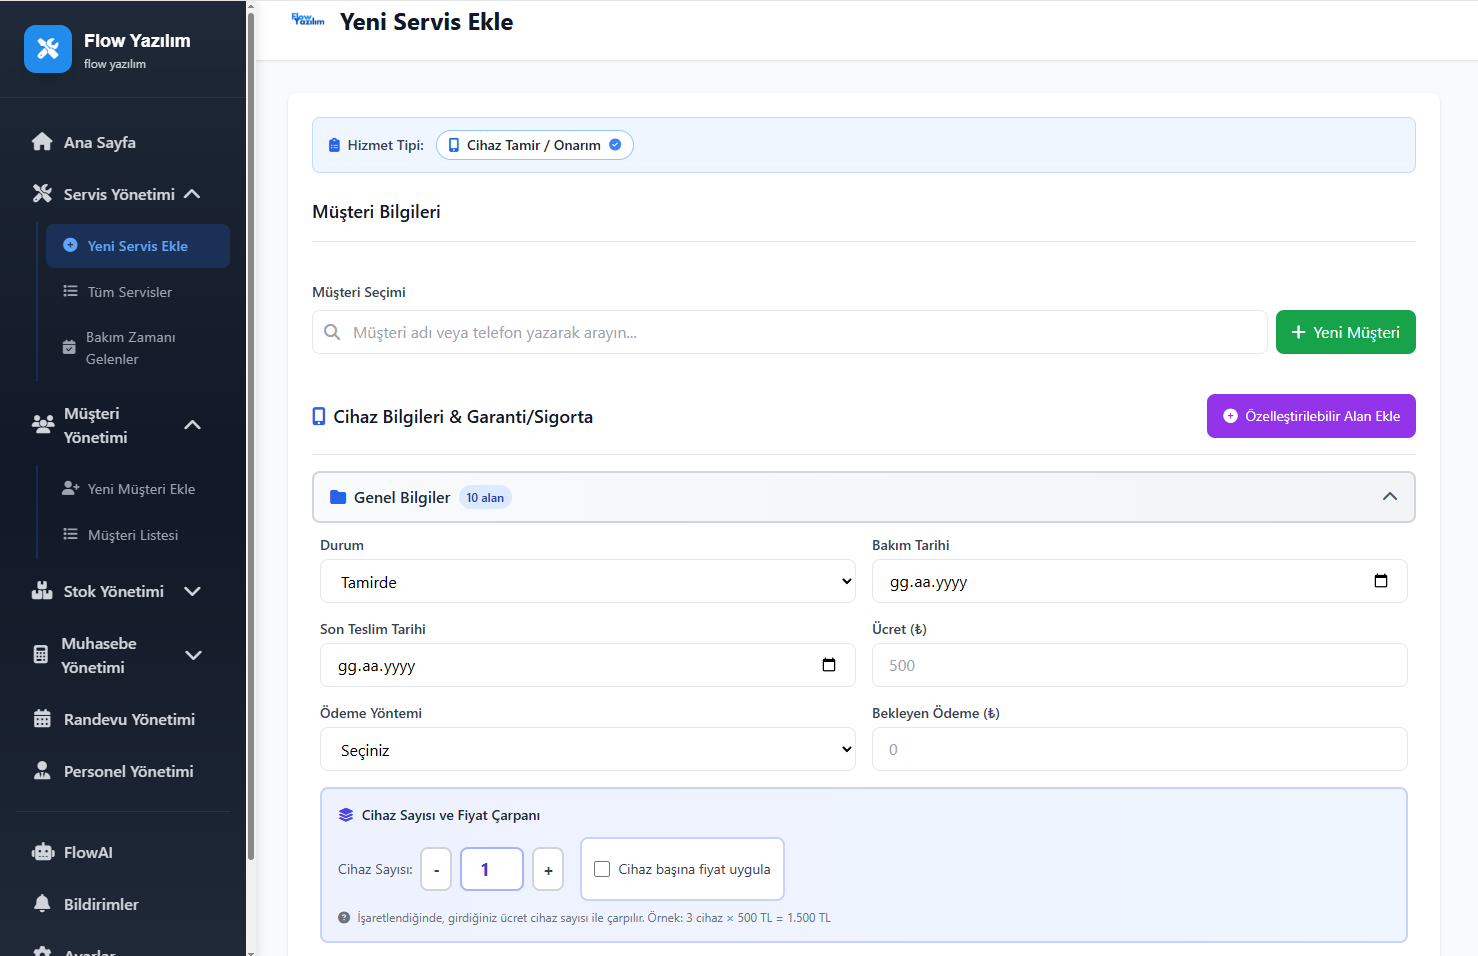The height and width of the screenshot is (956, 1478).
Task: Click the Stok Yönetimi boxes icon
Action: (x=42, y=591)
